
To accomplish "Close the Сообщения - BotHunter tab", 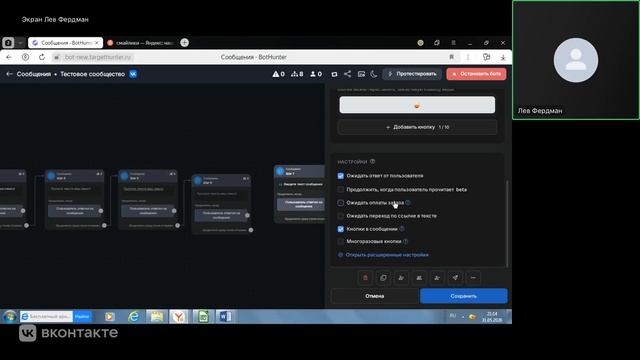I will (x=97, y=42).
